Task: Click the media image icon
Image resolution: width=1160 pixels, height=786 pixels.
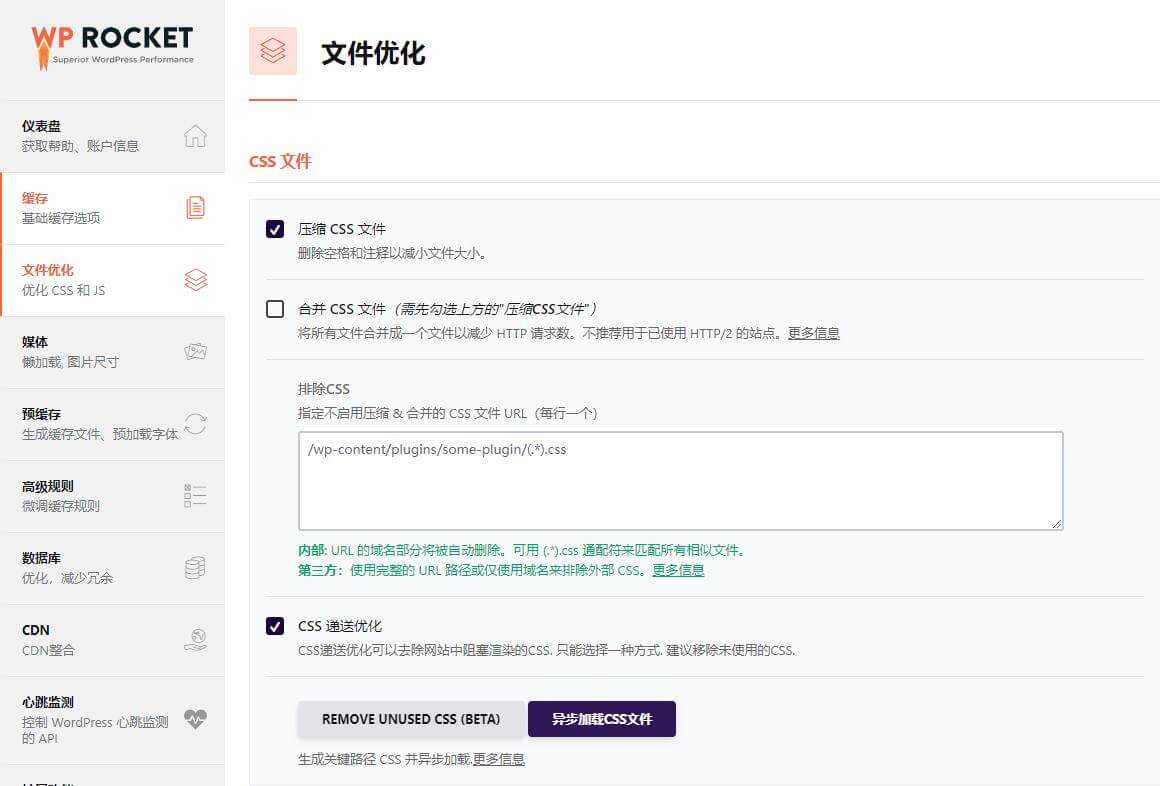Action: tap(196, 352)
